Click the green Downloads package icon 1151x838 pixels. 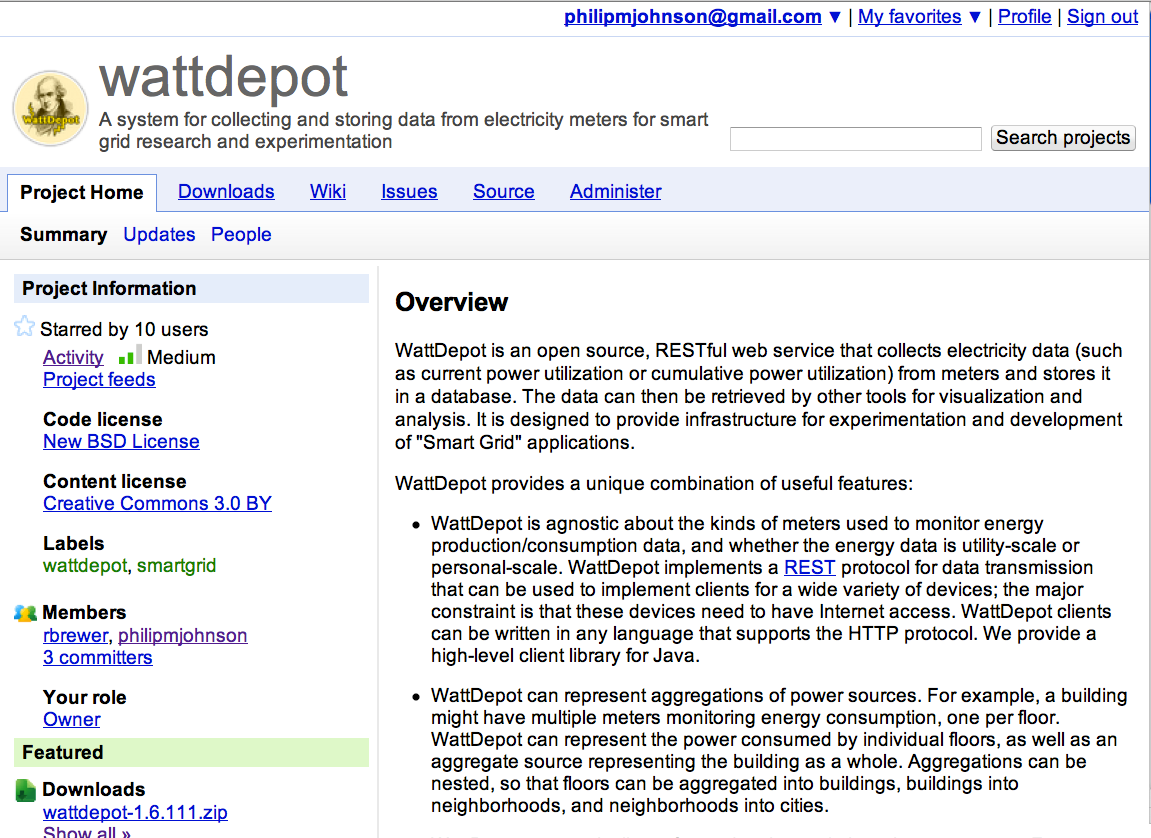(26, 790)
